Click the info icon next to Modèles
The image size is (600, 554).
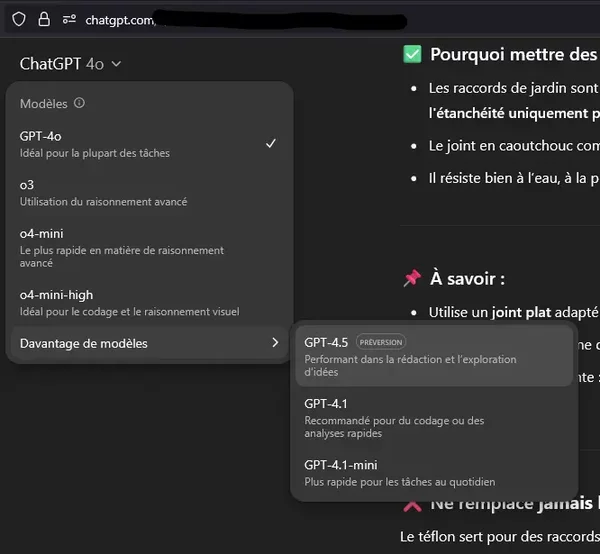80,103
